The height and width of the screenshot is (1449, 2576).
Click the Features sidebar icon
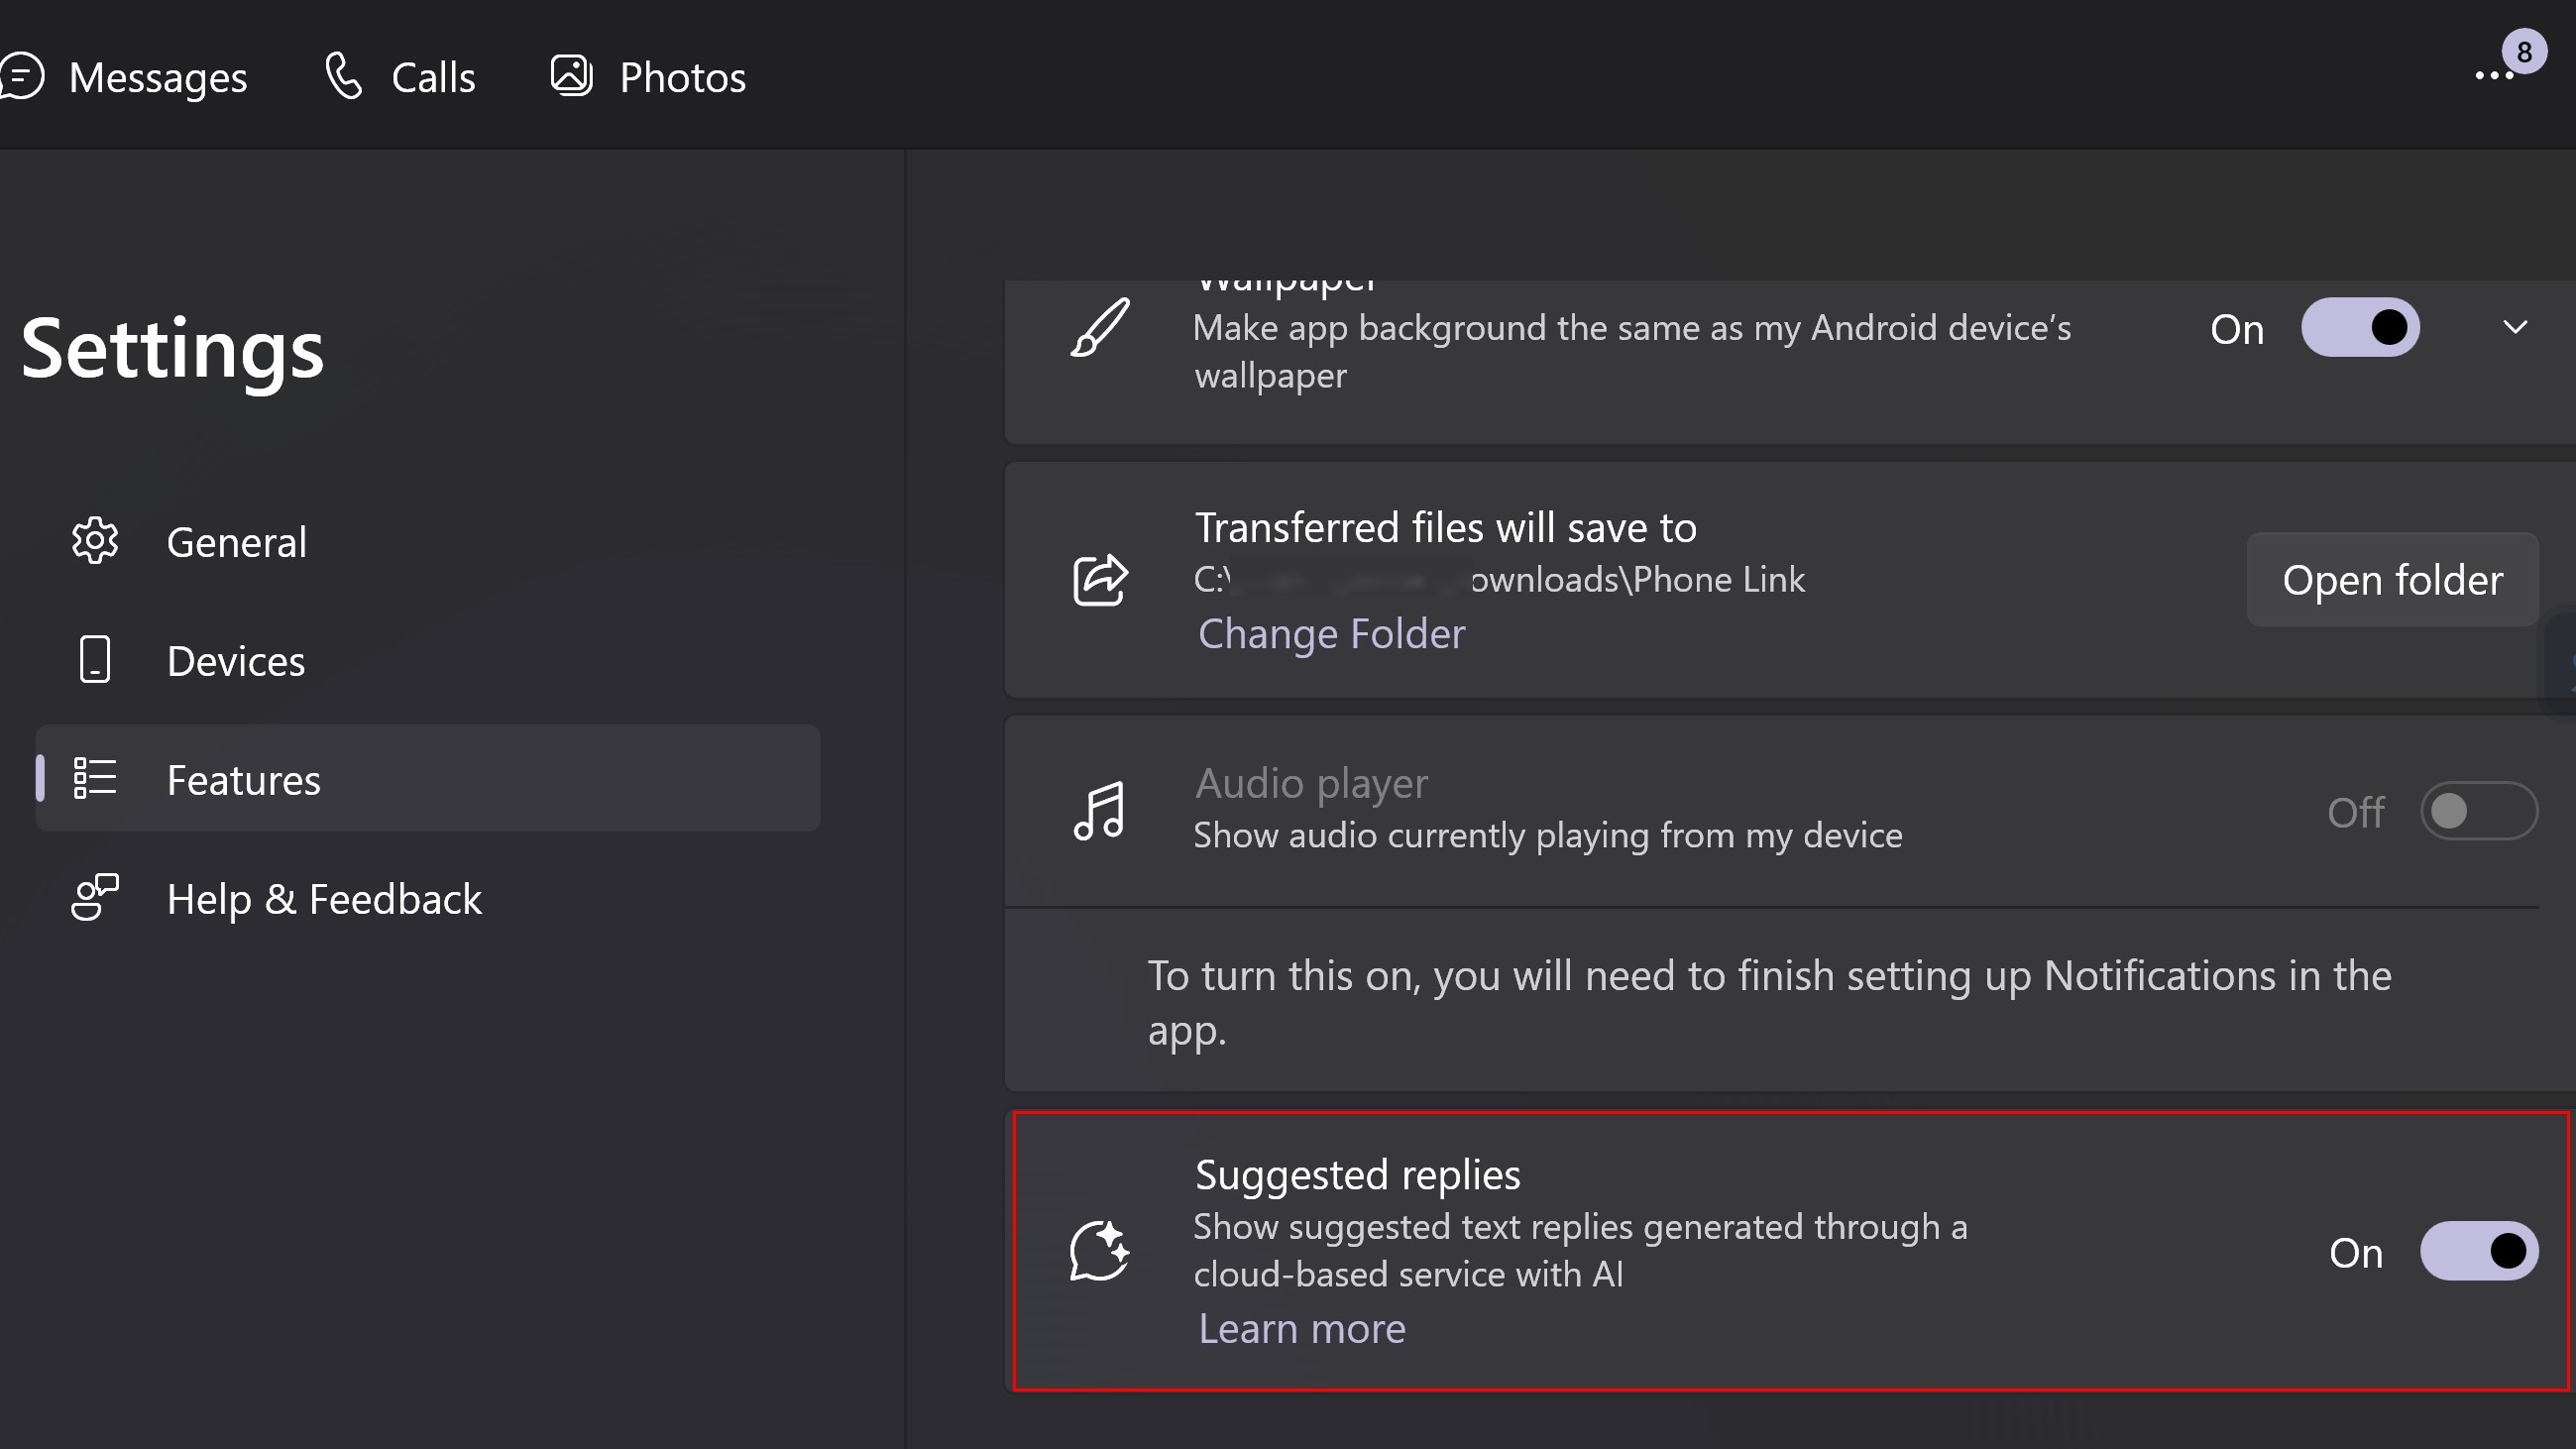[95, 778]
